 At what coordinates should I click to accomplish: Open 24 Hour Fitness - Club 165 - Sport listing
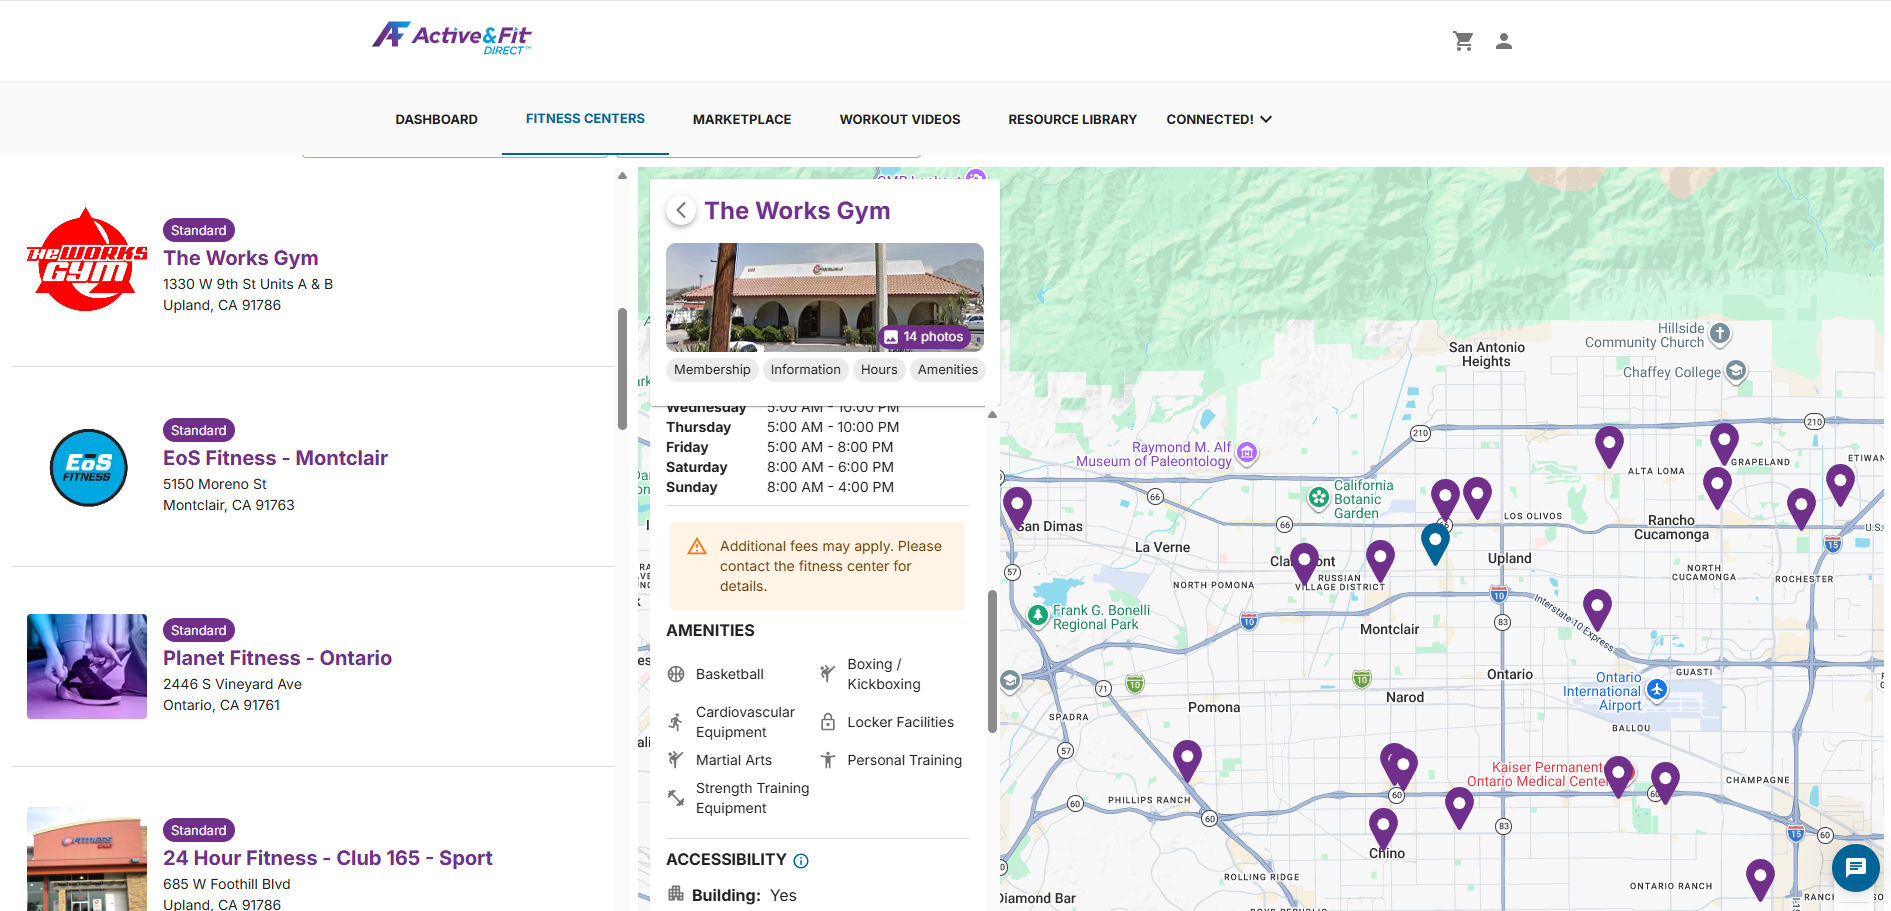(x=328, y=858)
